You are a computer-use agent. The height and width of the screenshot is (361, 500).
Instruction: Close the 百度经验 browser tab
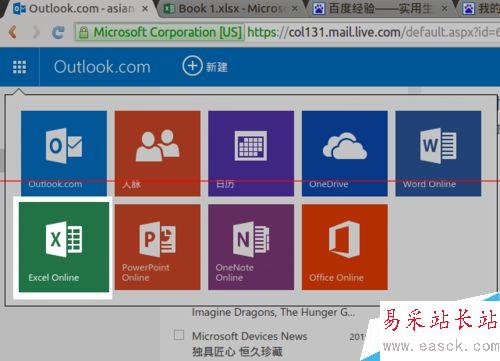point(444,9)
